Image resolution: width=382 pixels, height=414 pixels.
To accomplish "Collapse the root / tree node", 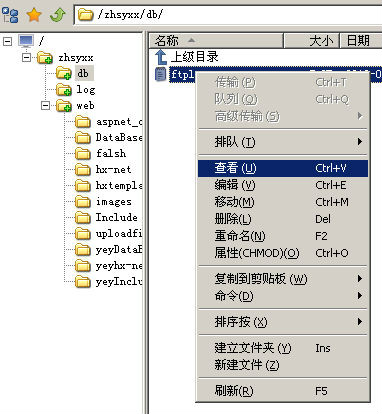I will (x=7, y=41).
